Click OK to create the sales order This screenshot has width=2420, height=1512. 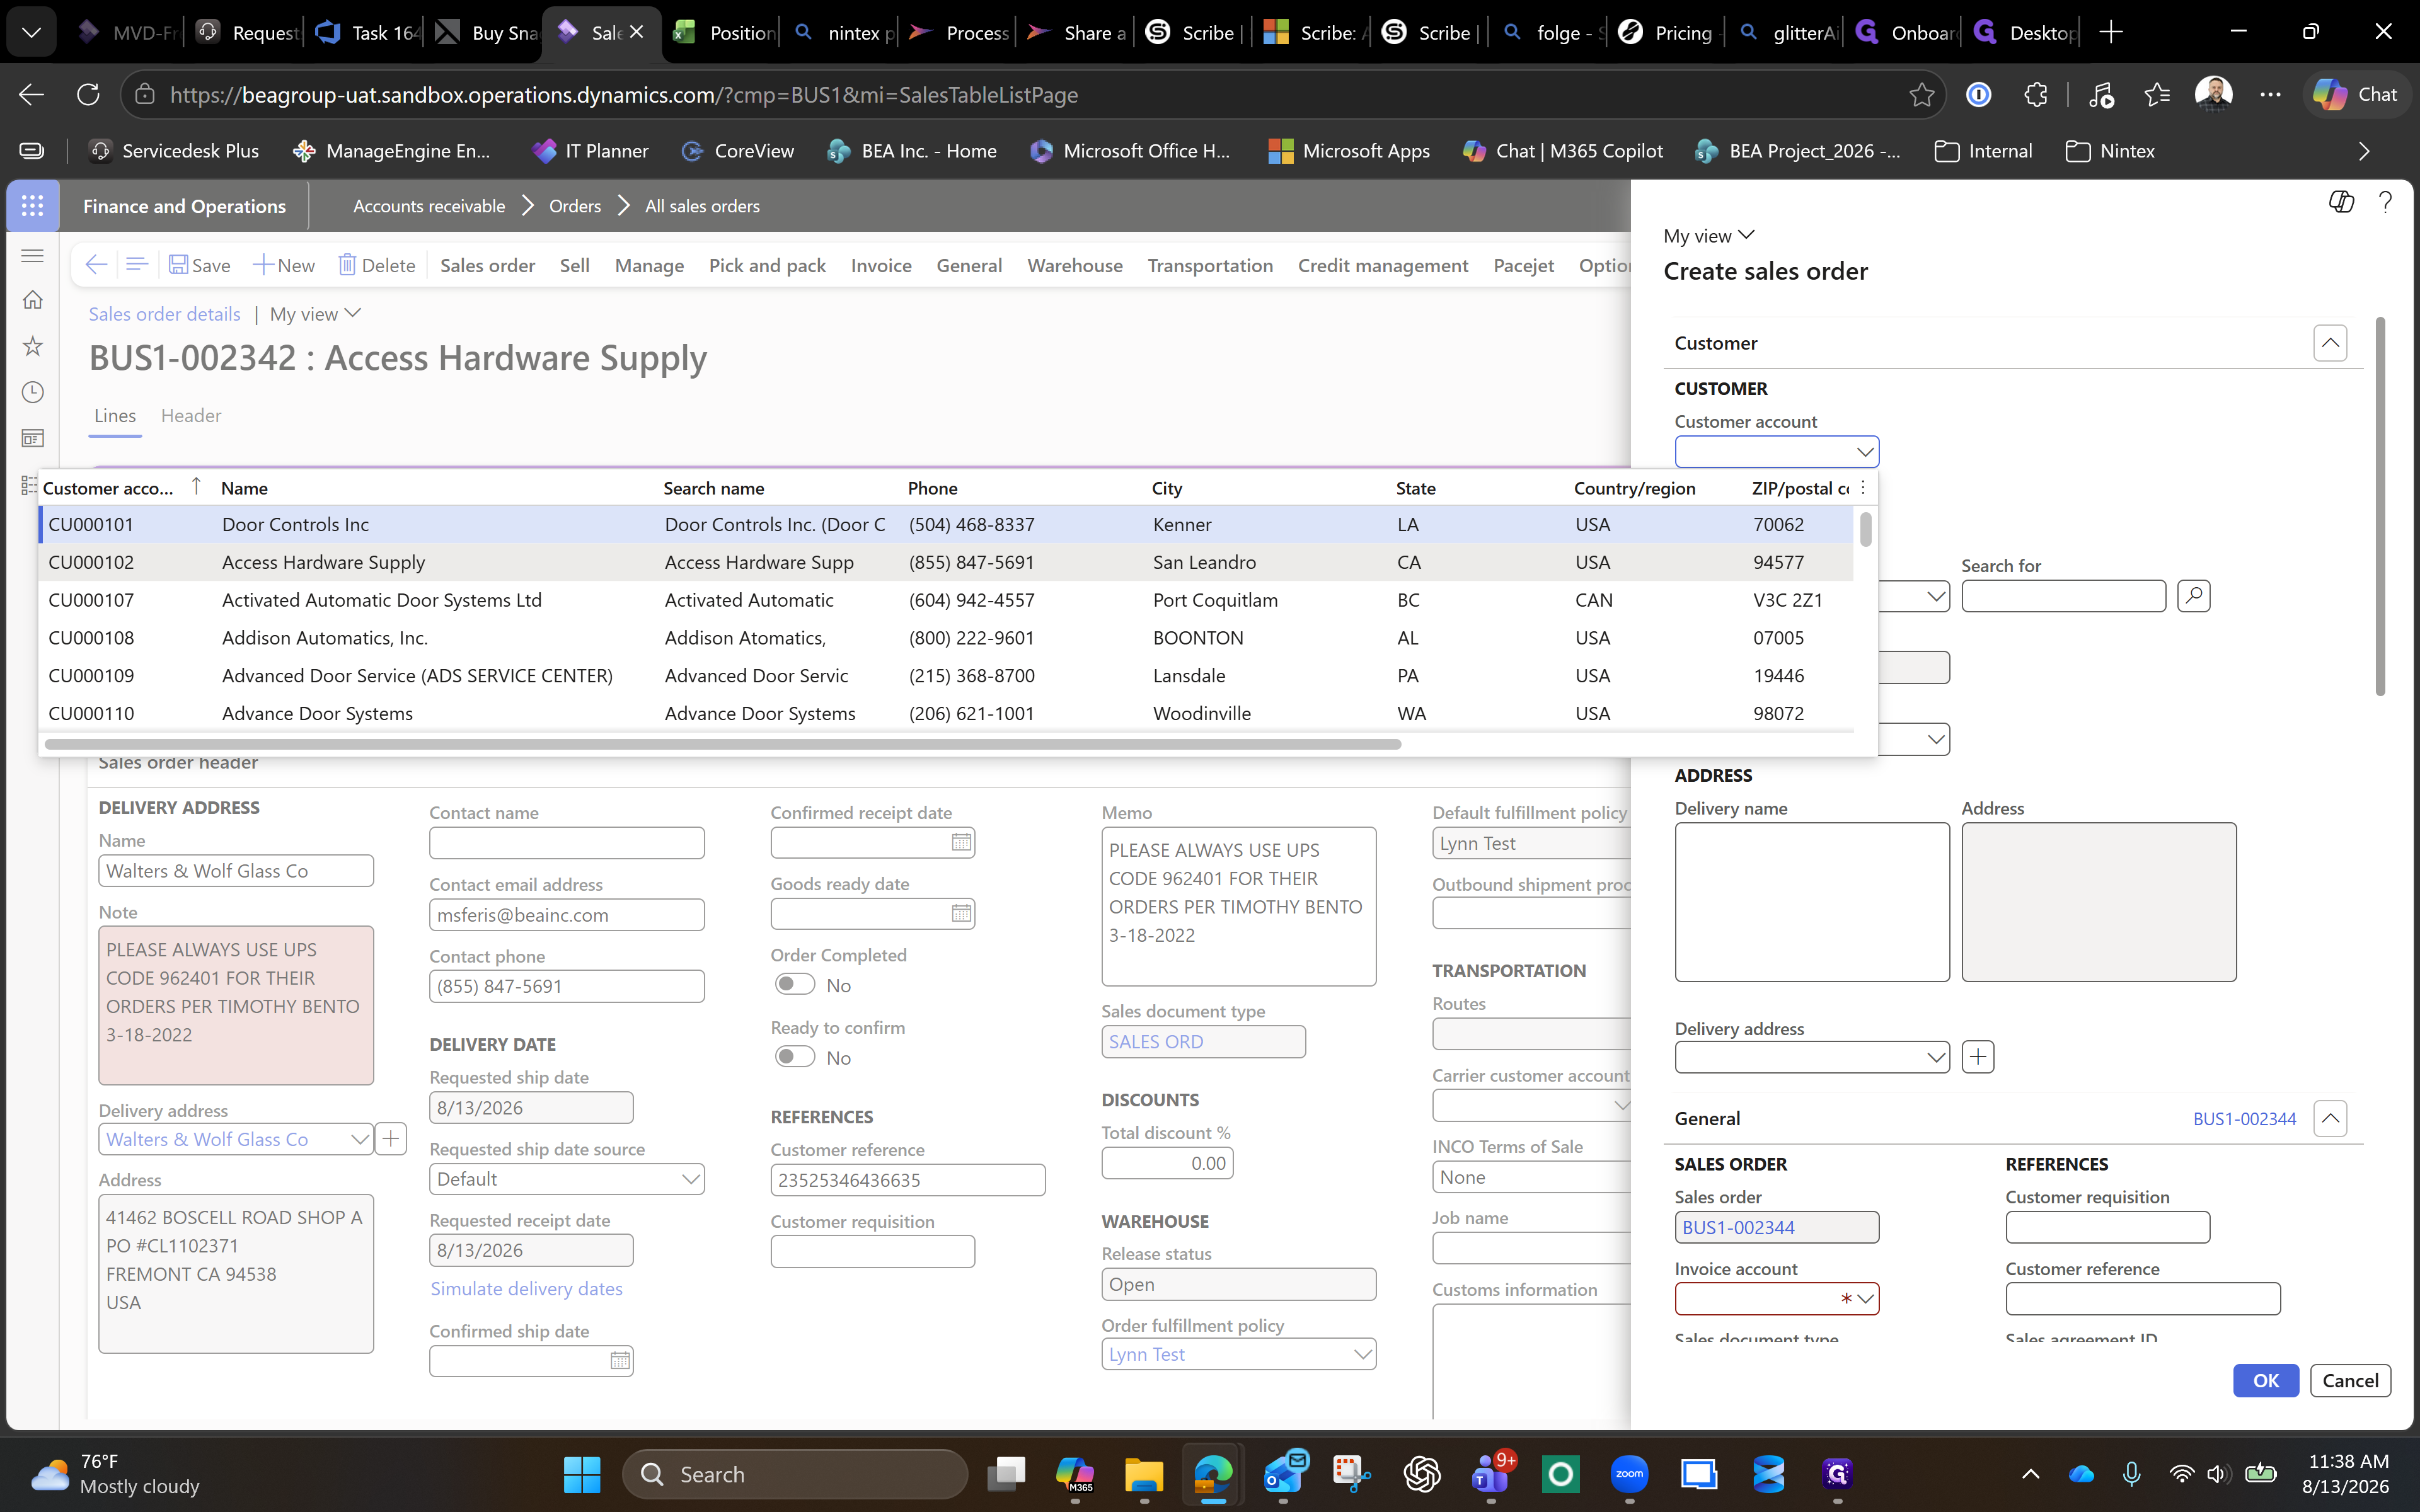[x=2265, y=1380]
